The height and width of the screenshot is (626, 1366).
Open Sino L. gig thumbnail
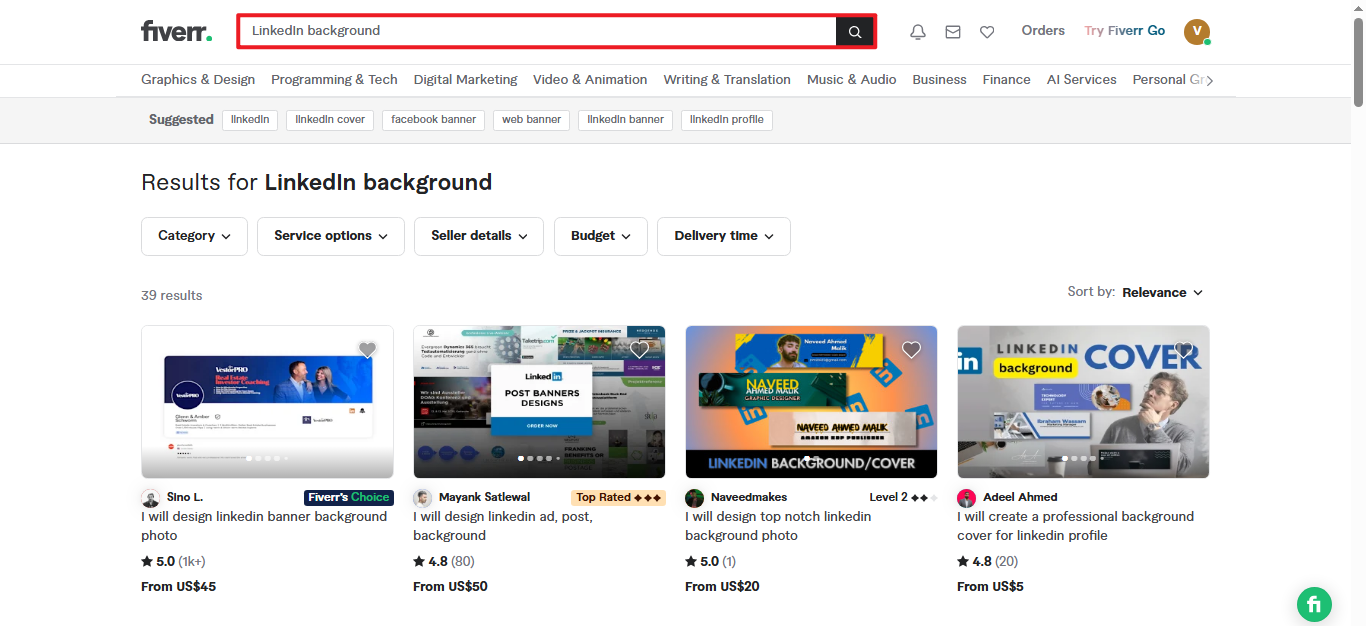tap(267, 402)
